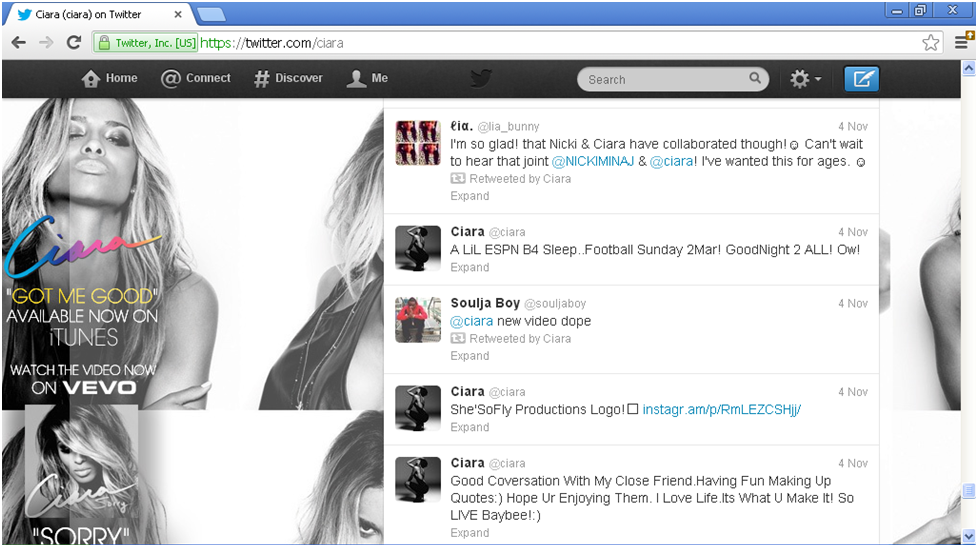This screenshot has width=976, height=545.
Task: Click Ciara name on ESPN tweet
Action: coord(467,231)
